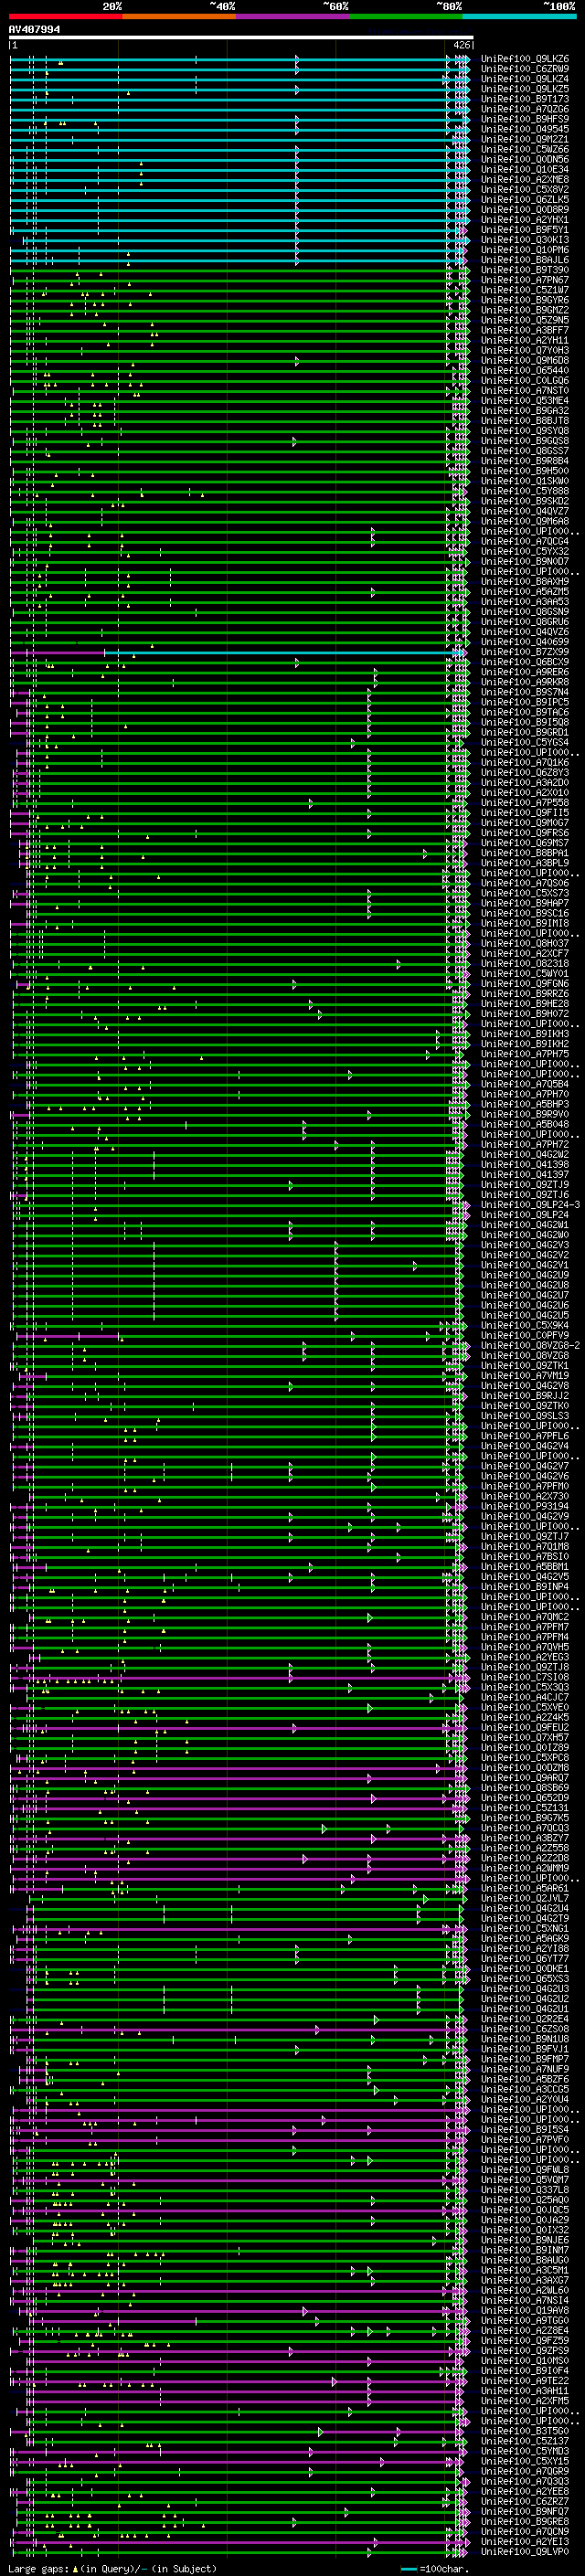Open hit UniRef100_Q9LKZ6 label
The width and height of the screenshot is (585, 2576).
pyautogui.click(x=525, y=59)
